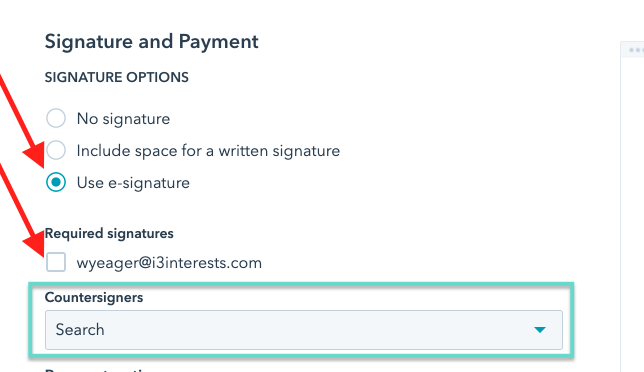This screenshot has height=372, width=644.
Task: Click the SIGNATURE OPTIONS subheading
Action: point(117,77)
